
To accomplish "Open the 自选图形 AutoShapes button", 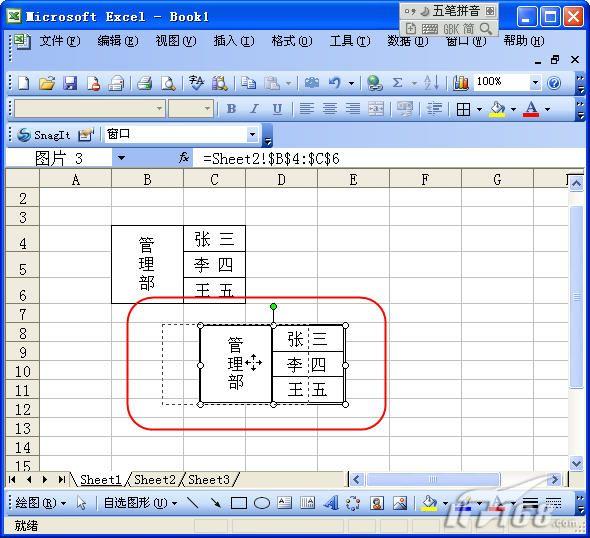I will [x=140, y=503].
